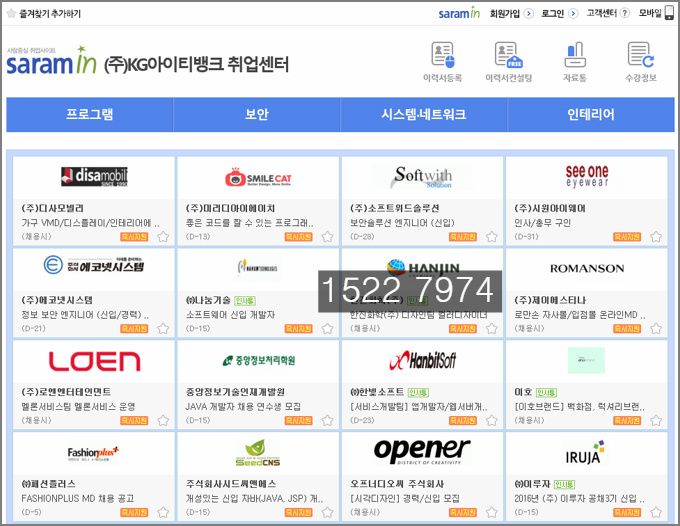Click the IRUJA logo
Screen dimensions: 680x526
point(585,453)
